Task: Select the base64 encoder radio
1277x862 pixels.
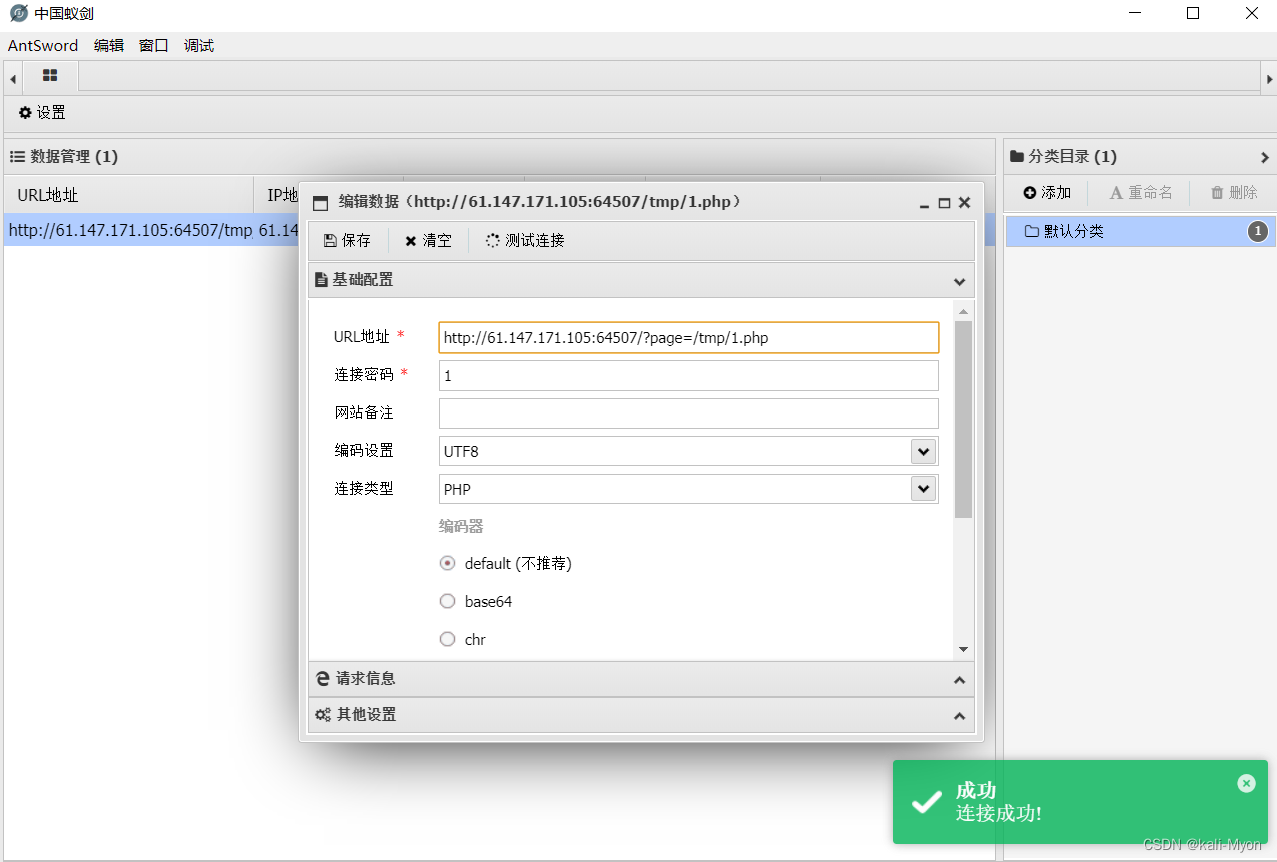Action: 448,601
